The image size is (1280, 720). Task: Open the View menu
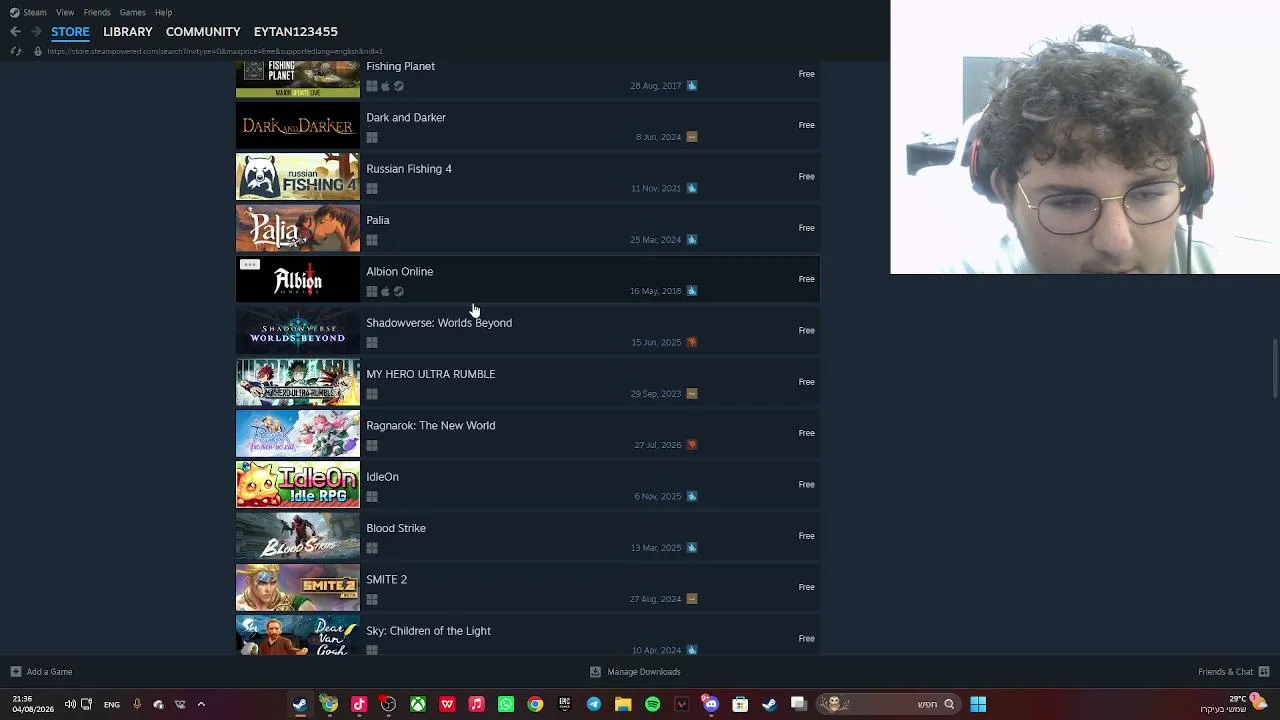65,12
